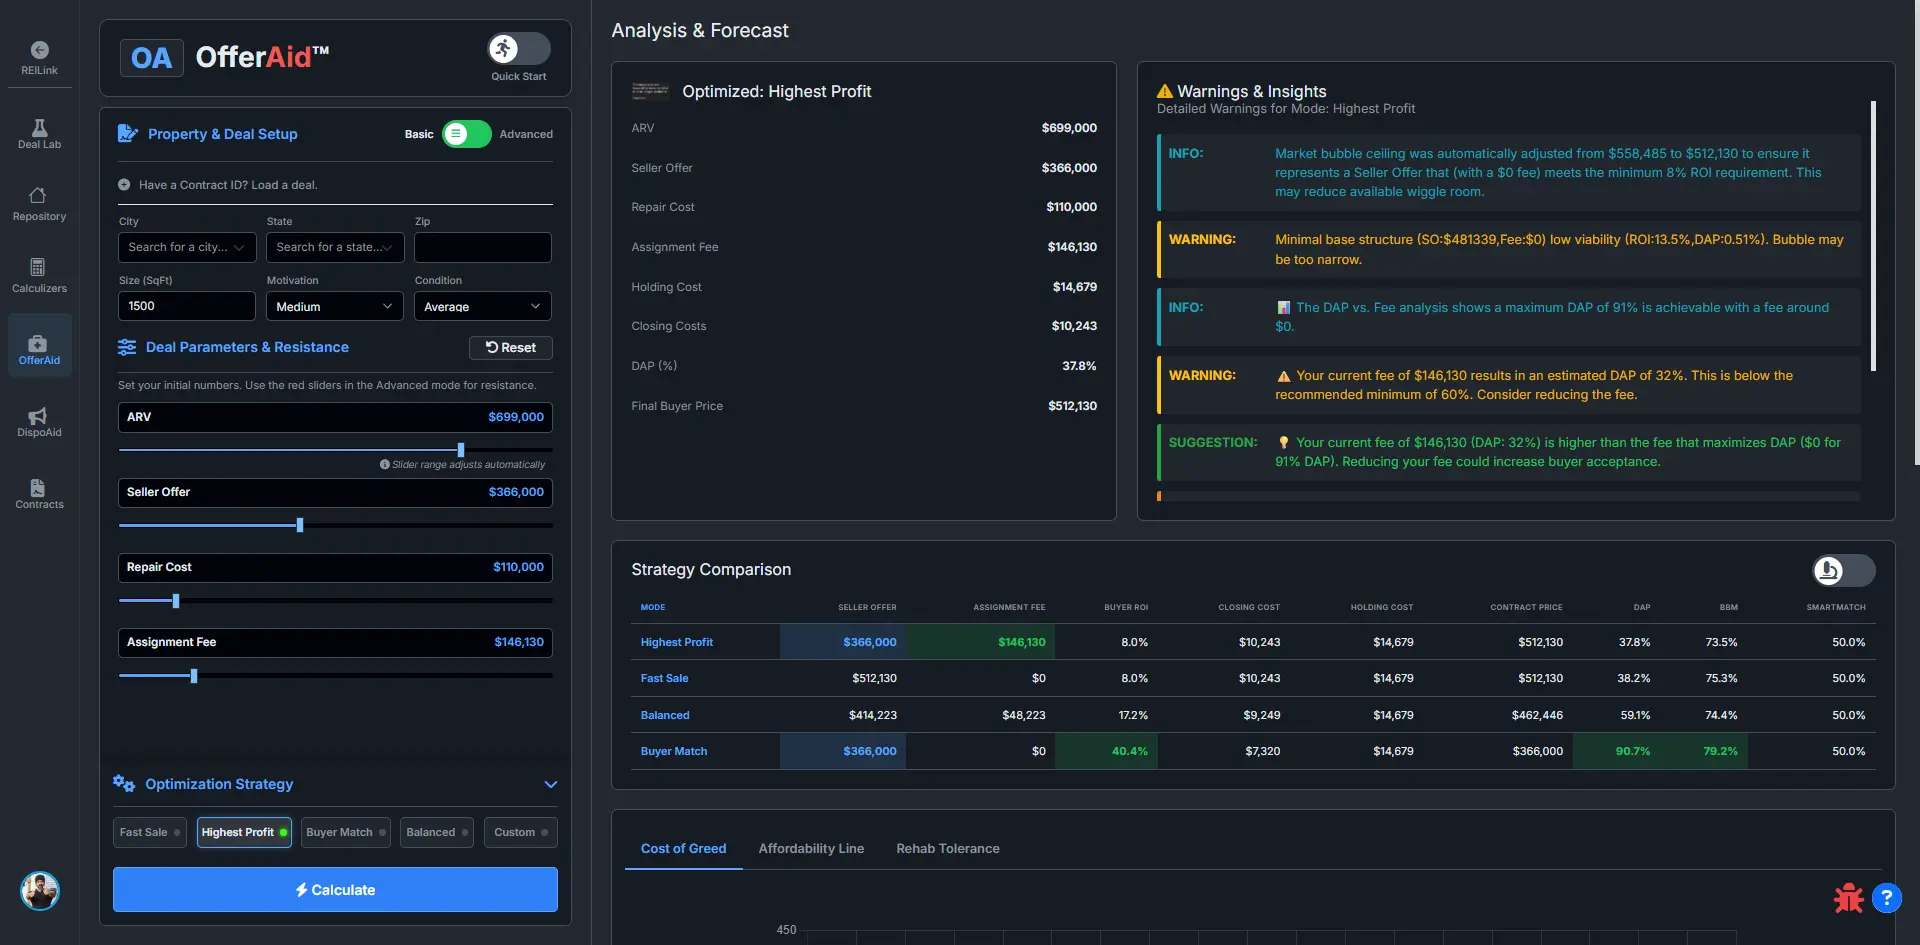
Task: Open the Condition dropdown
Action: click(483, 306)
